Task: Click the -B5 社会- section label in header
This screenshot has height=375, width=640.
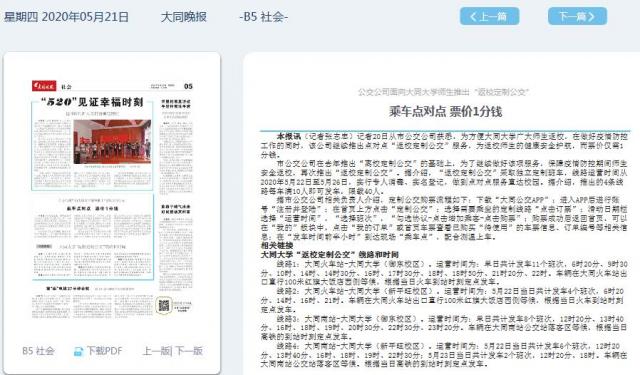Action: 264,17
